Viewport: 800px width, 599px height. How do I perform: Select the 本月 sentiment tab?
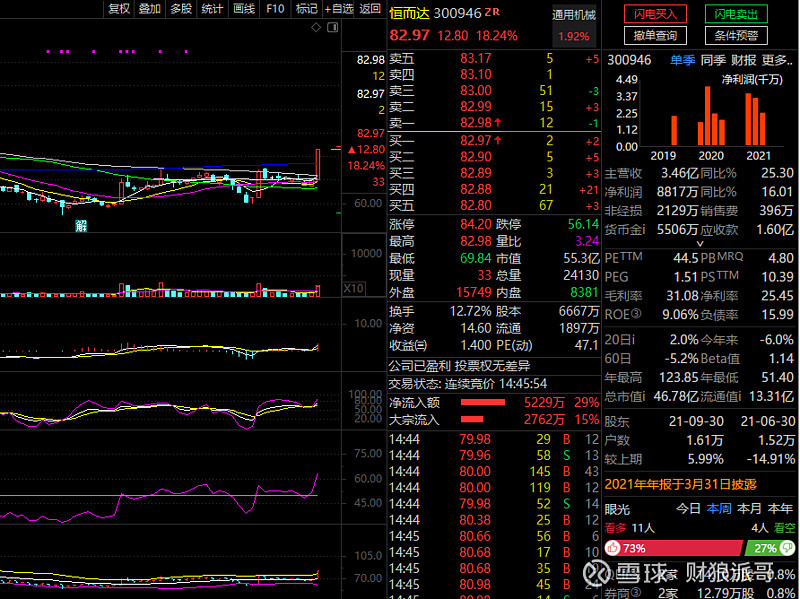(749, 509)
